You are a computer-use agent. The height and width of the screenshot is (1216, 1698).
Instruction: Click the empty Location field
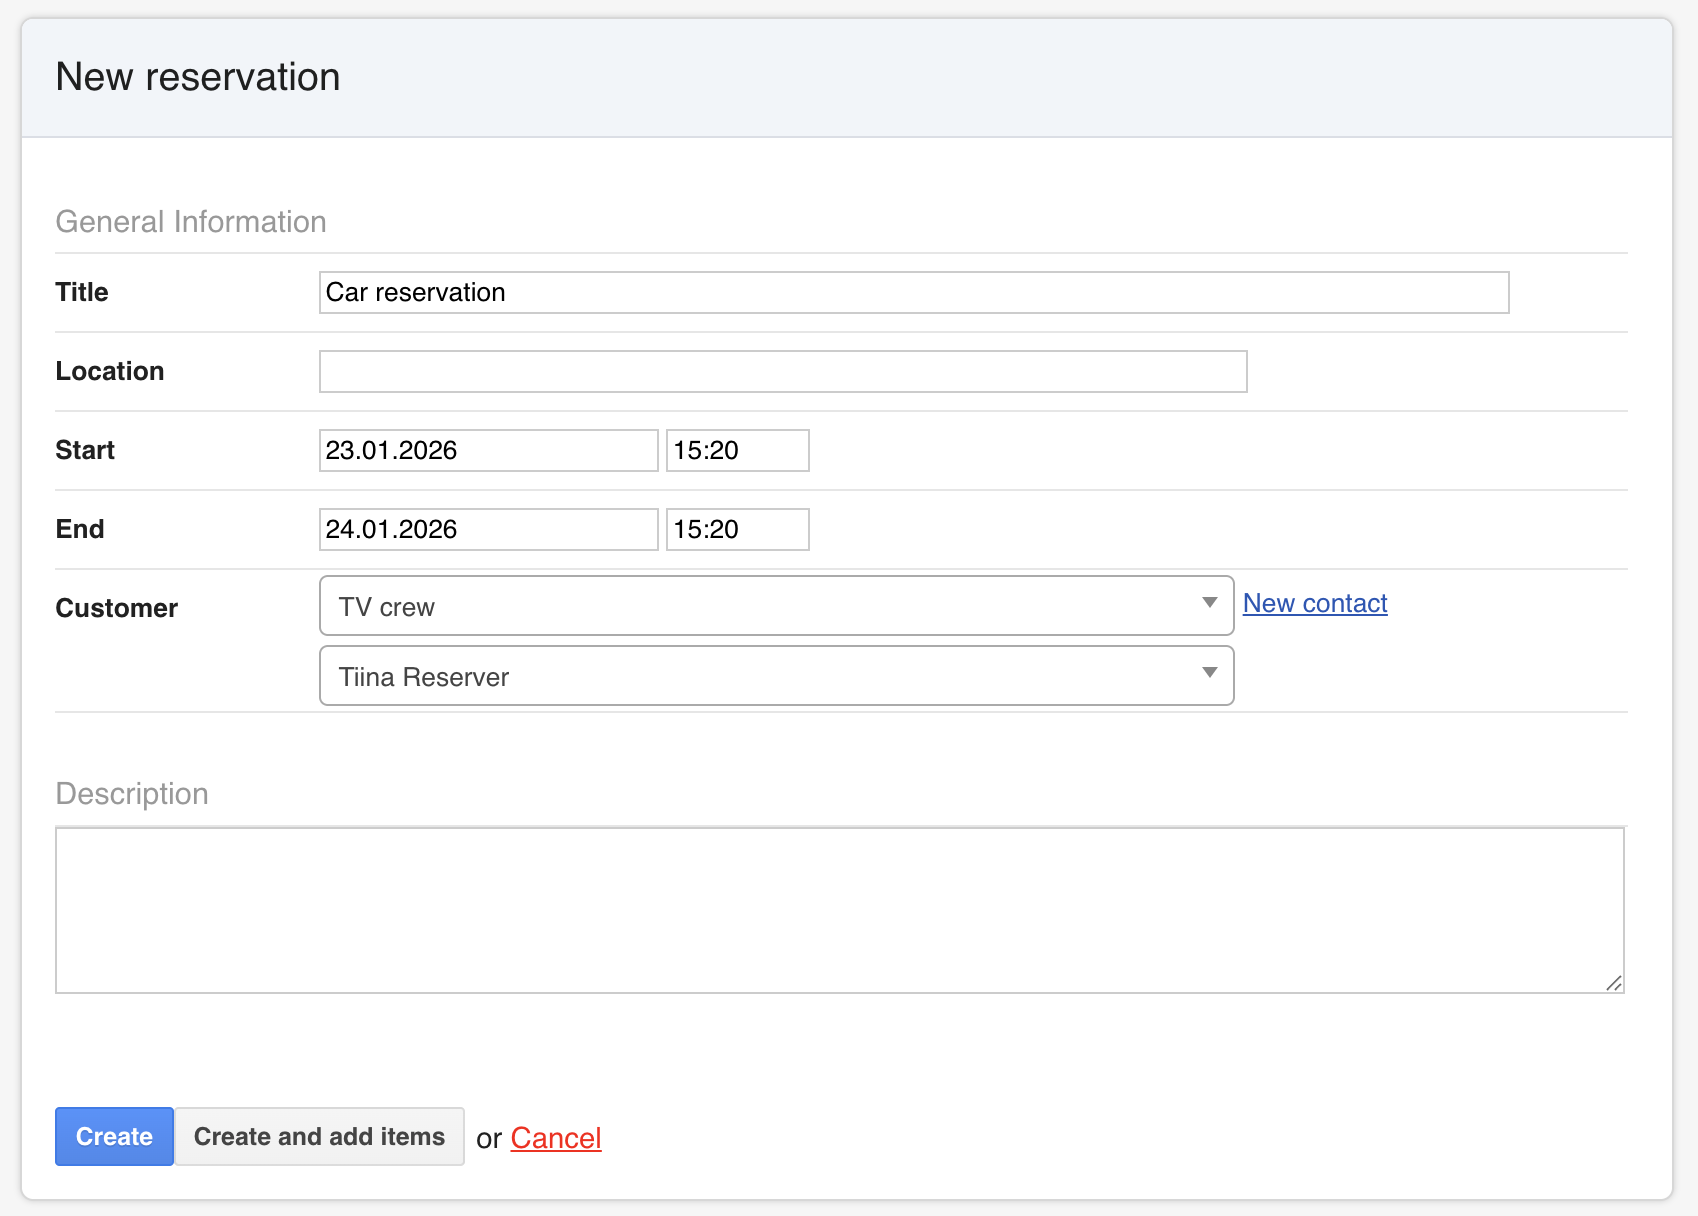tap(782, 372)
